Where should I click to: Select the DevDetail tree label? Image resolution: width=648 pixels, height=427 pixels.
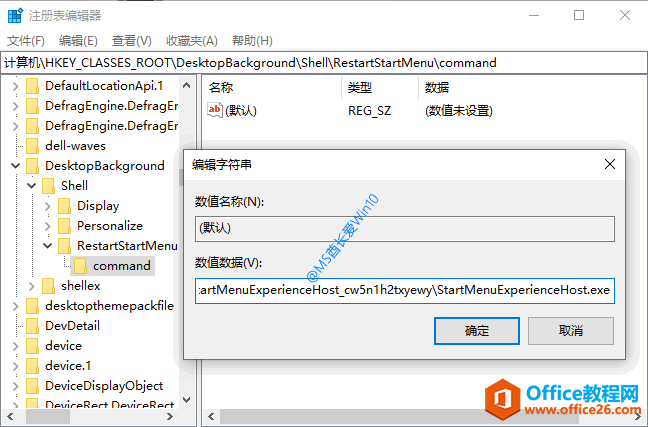[x=72, y=326]
